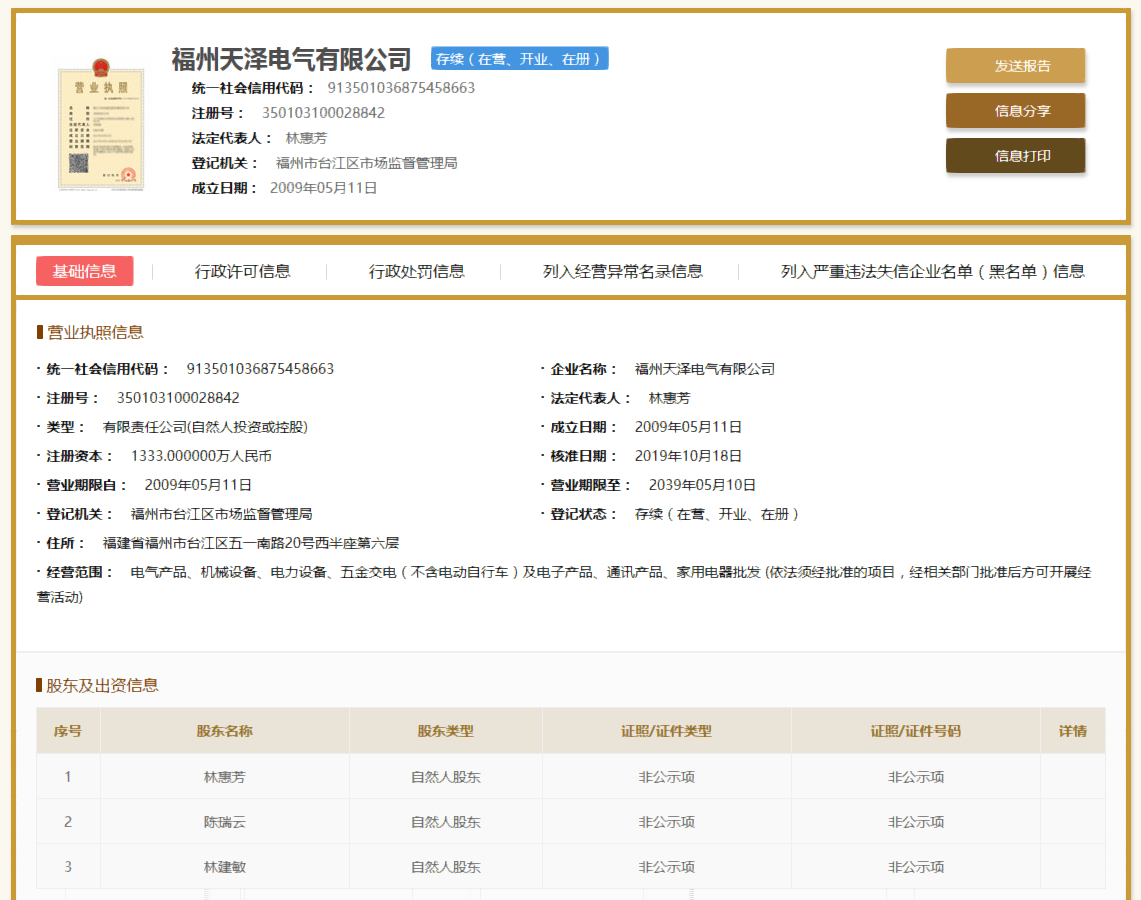Click the 信息分享 button
Viewport: 1141px width, 900px height.
1015,111
